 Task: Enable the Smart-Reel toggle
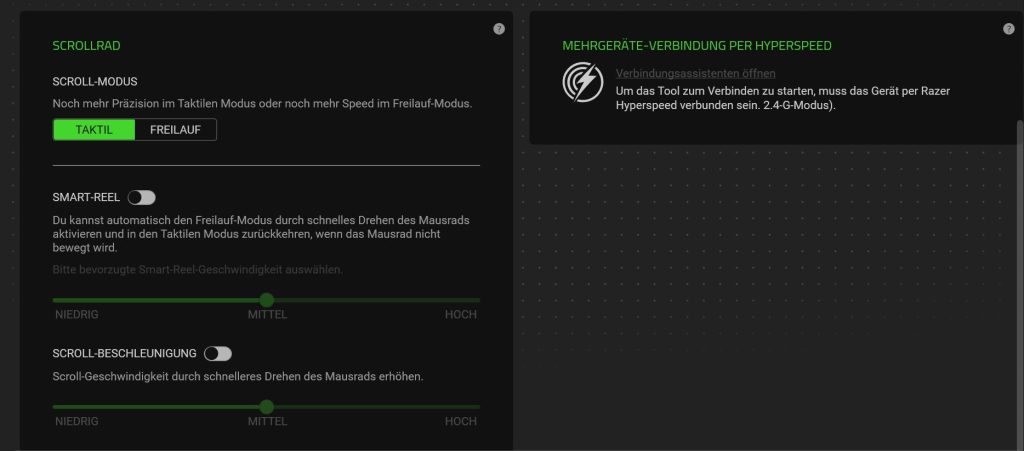(x=142, y=198)
